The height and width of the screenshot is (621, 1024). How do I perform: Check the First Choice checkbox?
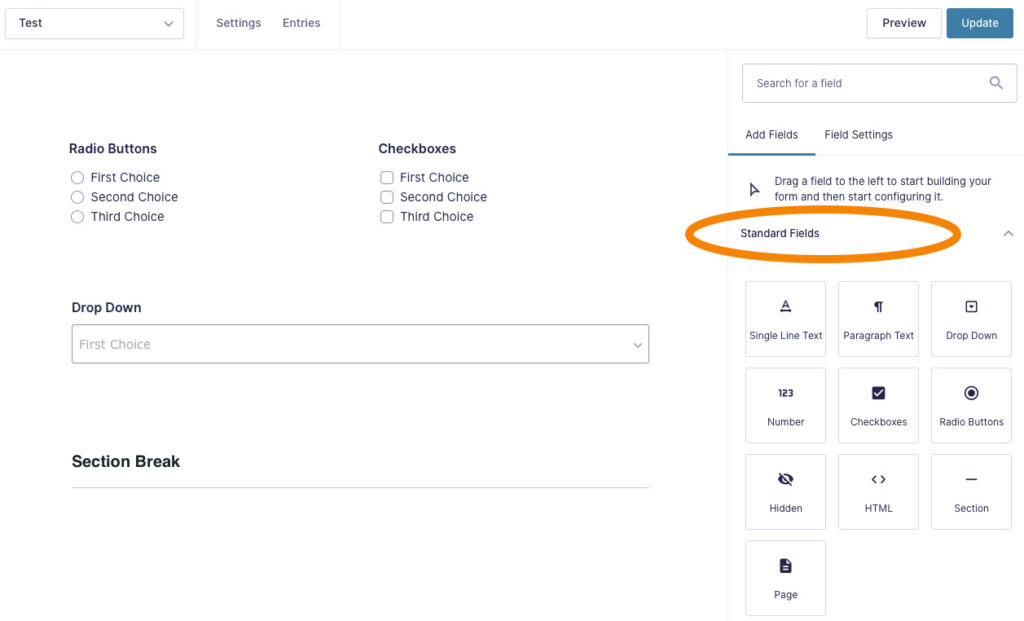click(387, 178)
